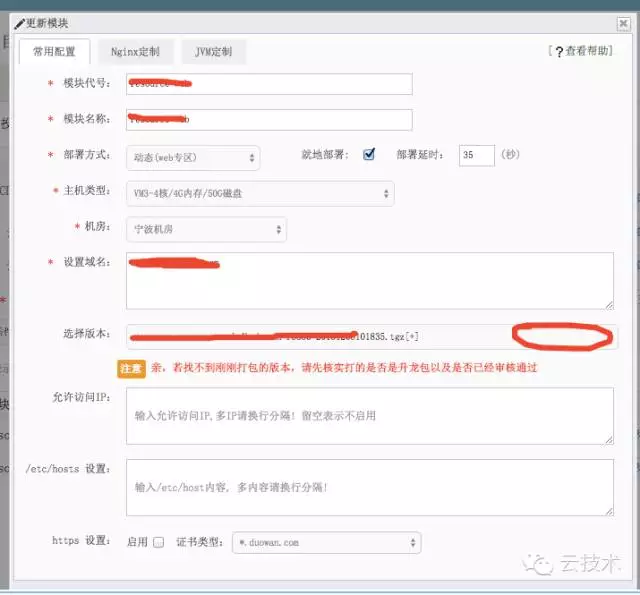Screen dimensions: 640x595
Task: Open the 证书类型 *.duowan.com dropdown
Action: 326,542
